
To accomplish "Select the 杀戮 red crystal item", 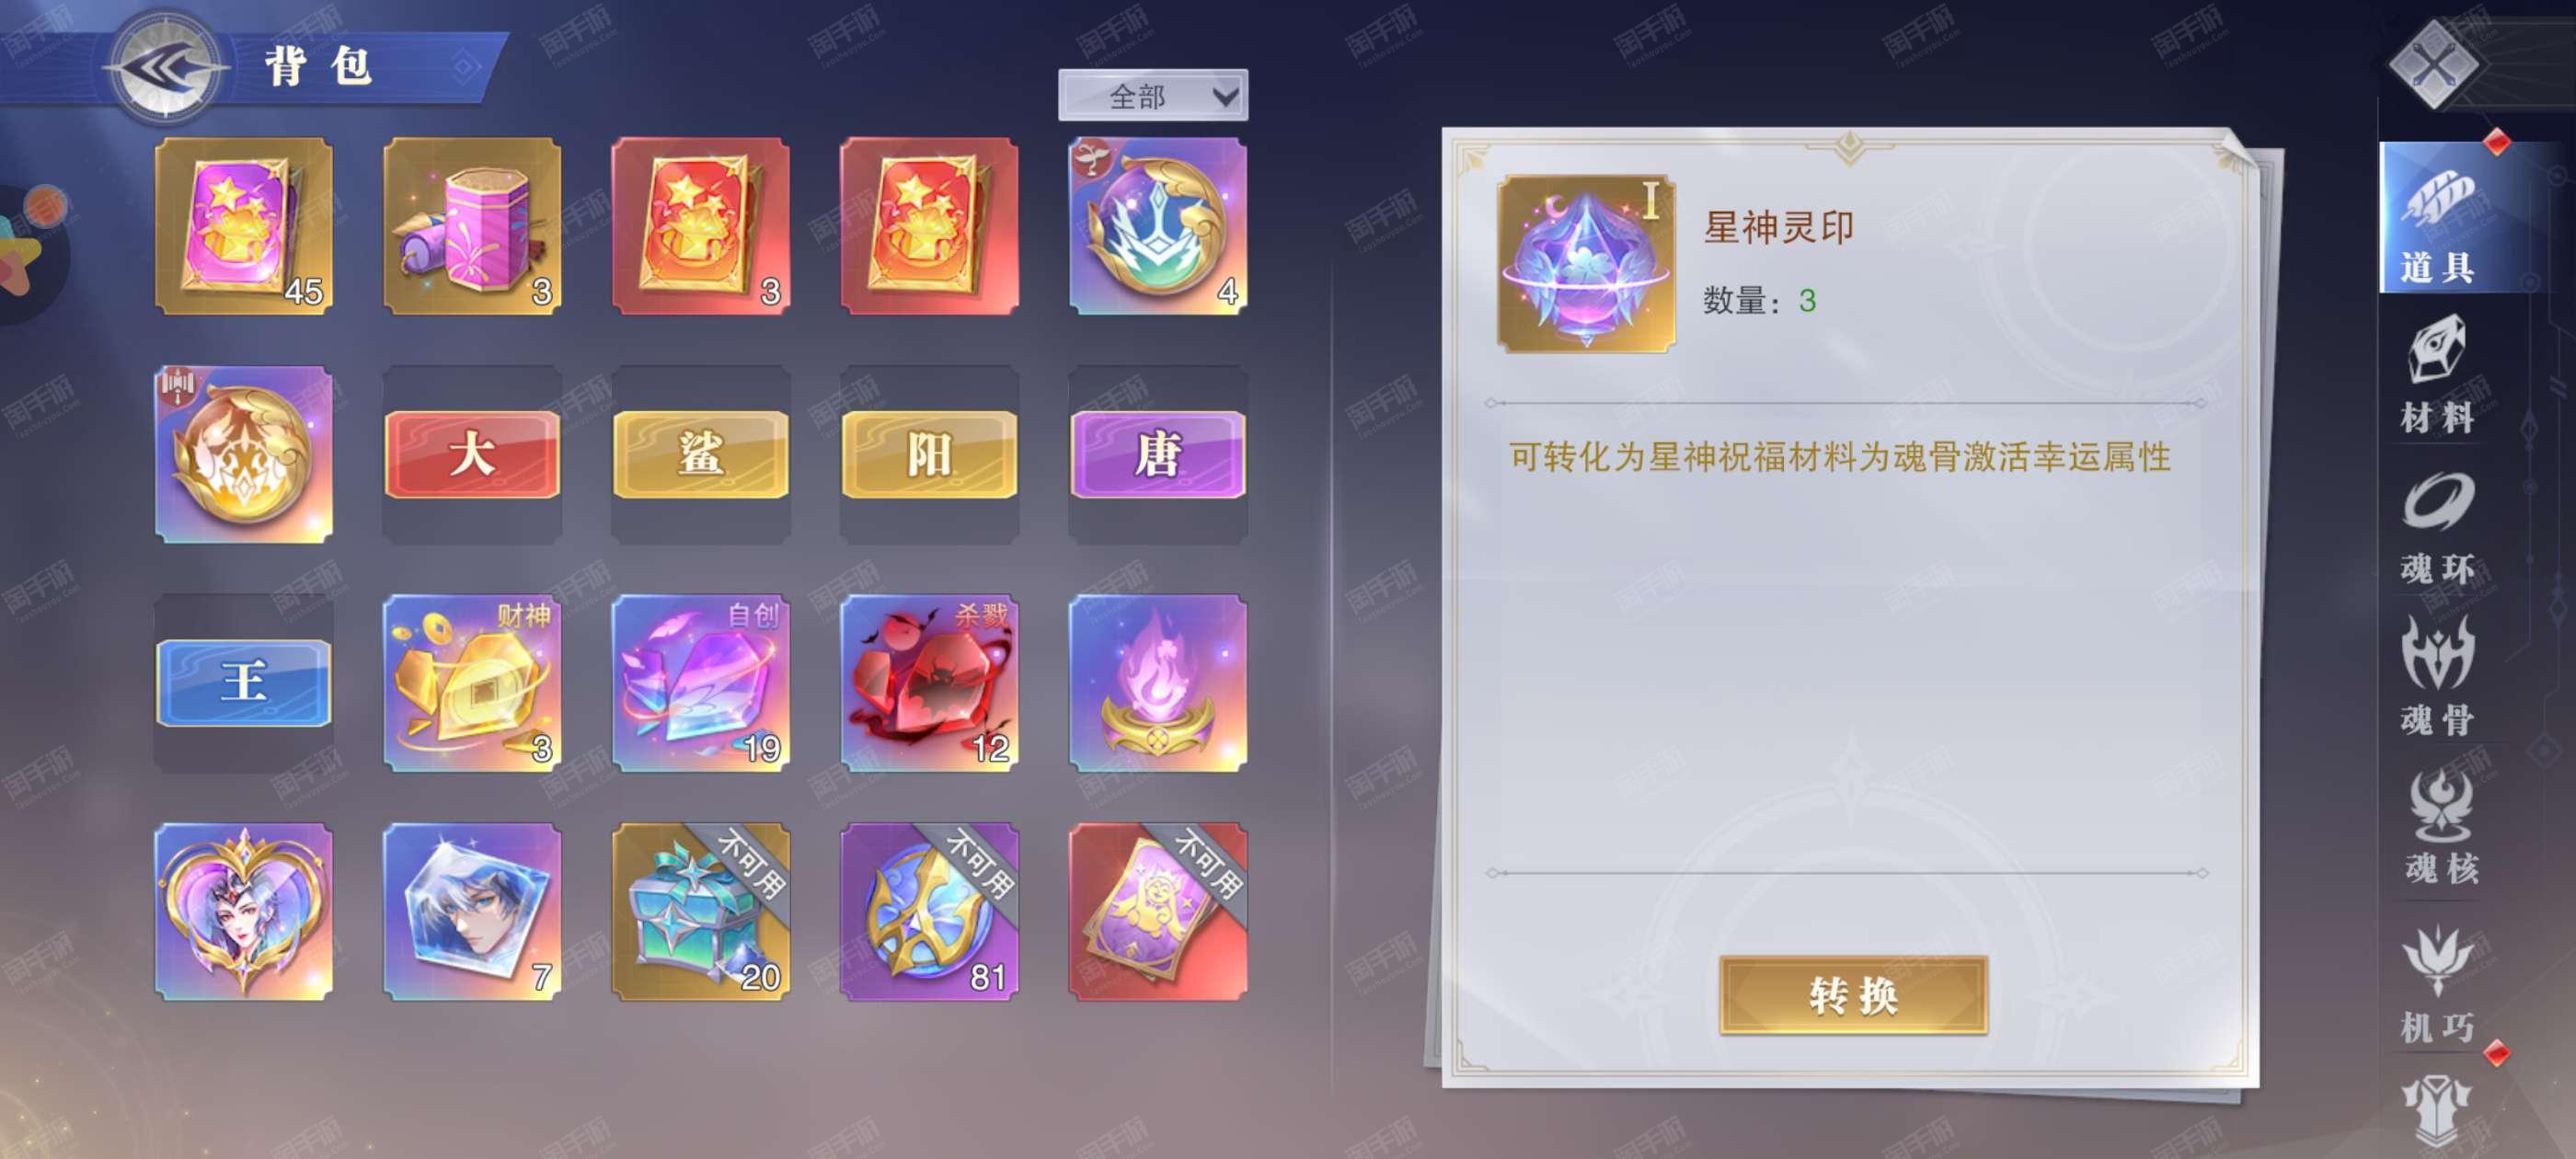I will click(x=929, y=683).
